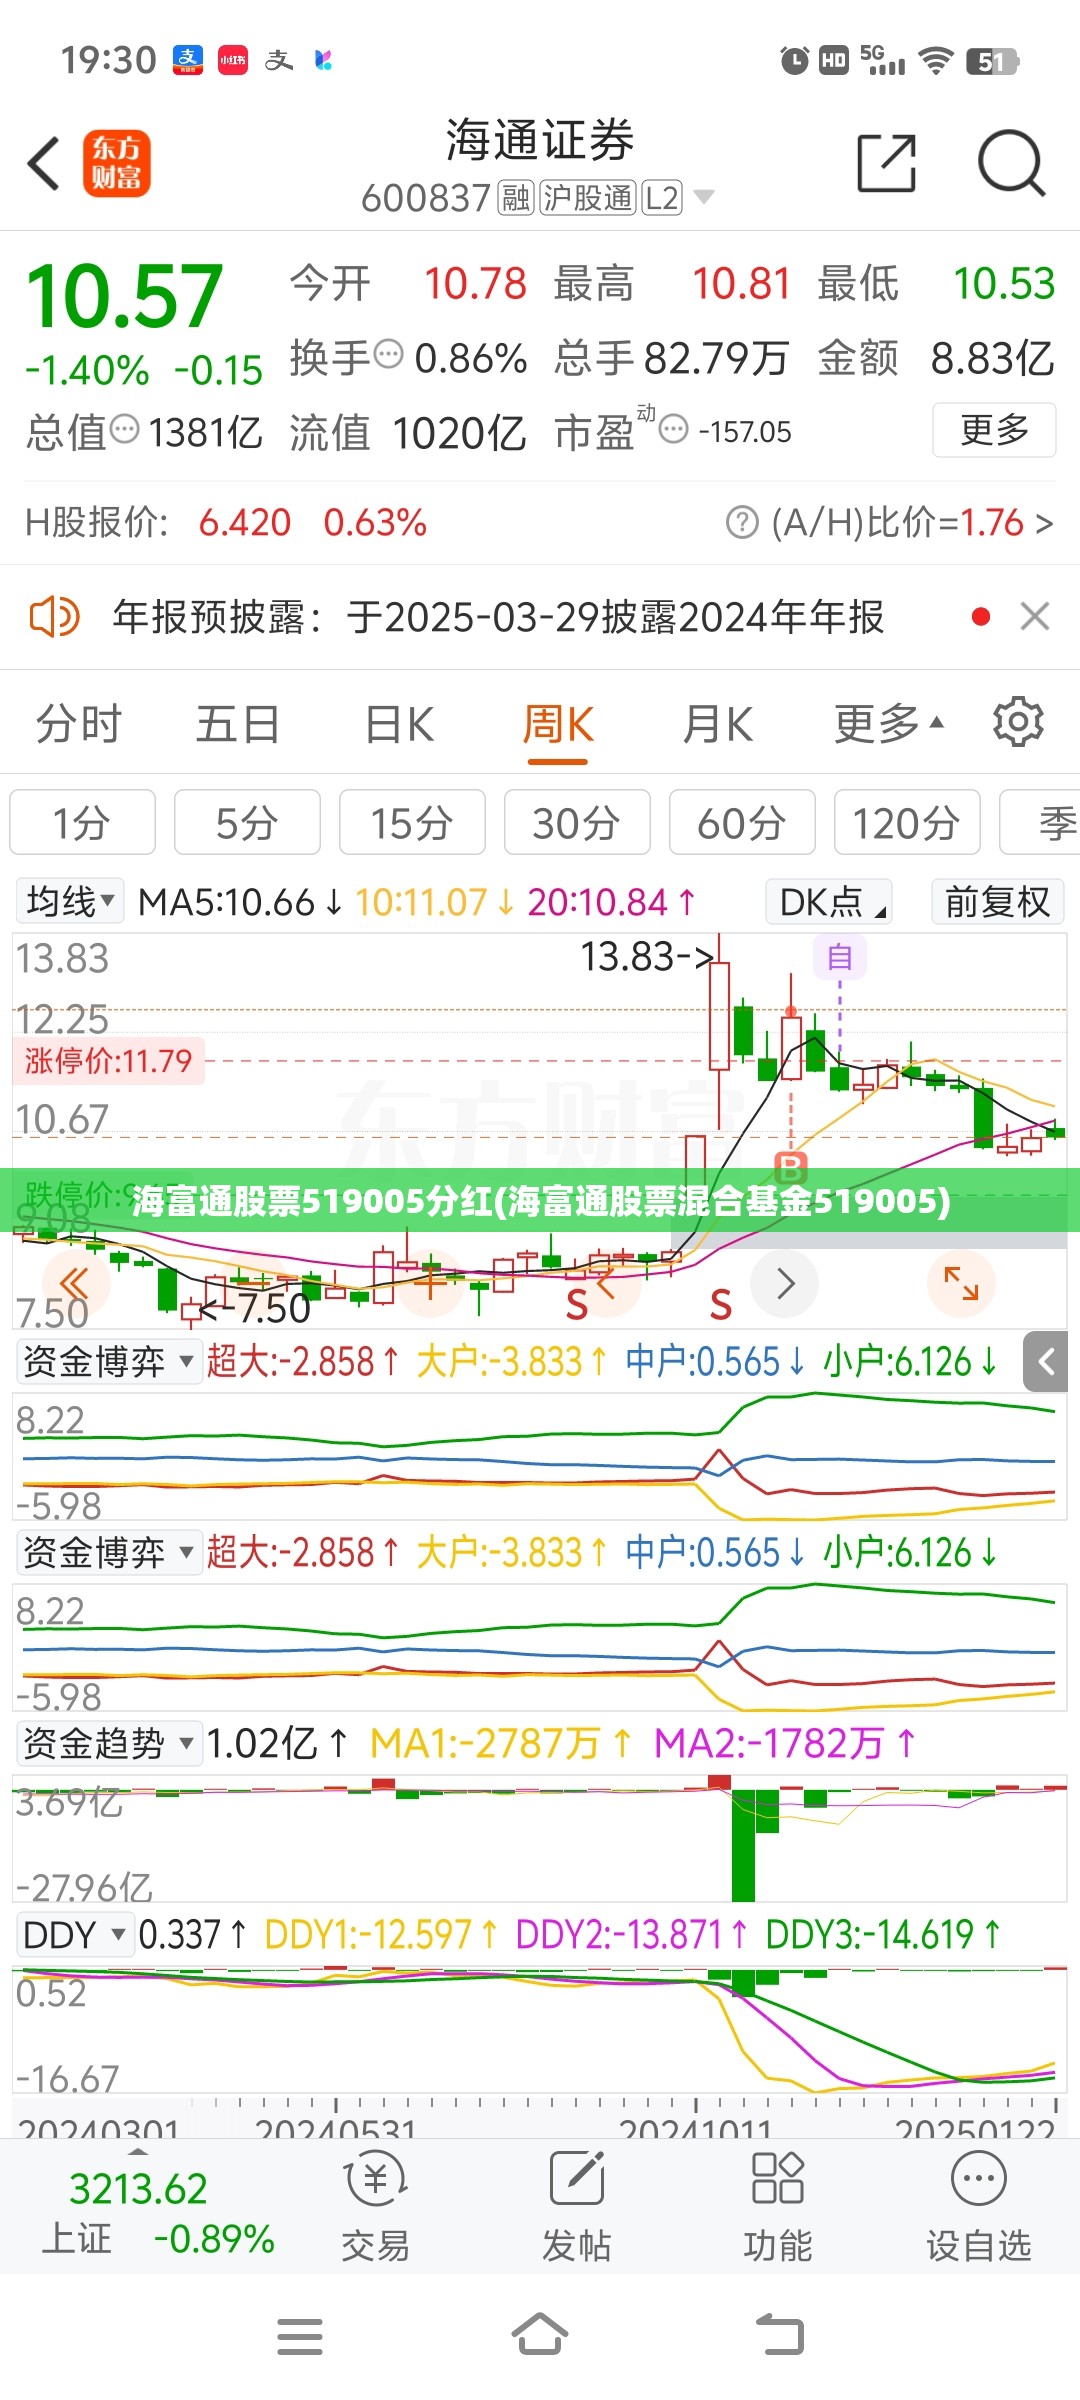The height and width of the screenshot is (2400, 1080).
Task: Tap the back arrow at top left
Action: click(44, 163)
